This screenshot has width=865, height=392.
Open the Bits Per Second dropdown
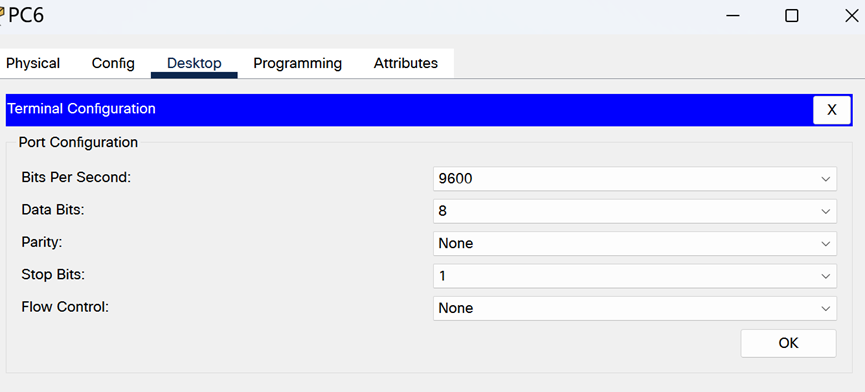(x=634, y=179)
